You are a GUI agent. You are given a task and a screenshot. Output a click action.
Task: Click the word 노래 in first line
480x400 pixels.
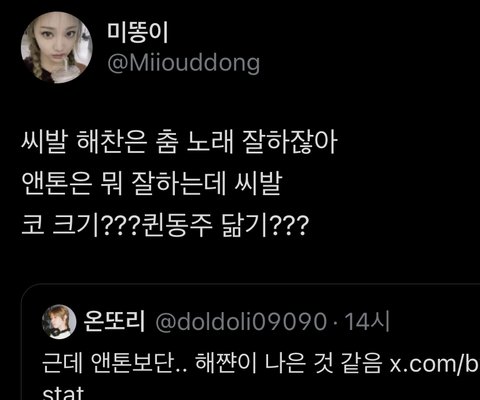210,143
